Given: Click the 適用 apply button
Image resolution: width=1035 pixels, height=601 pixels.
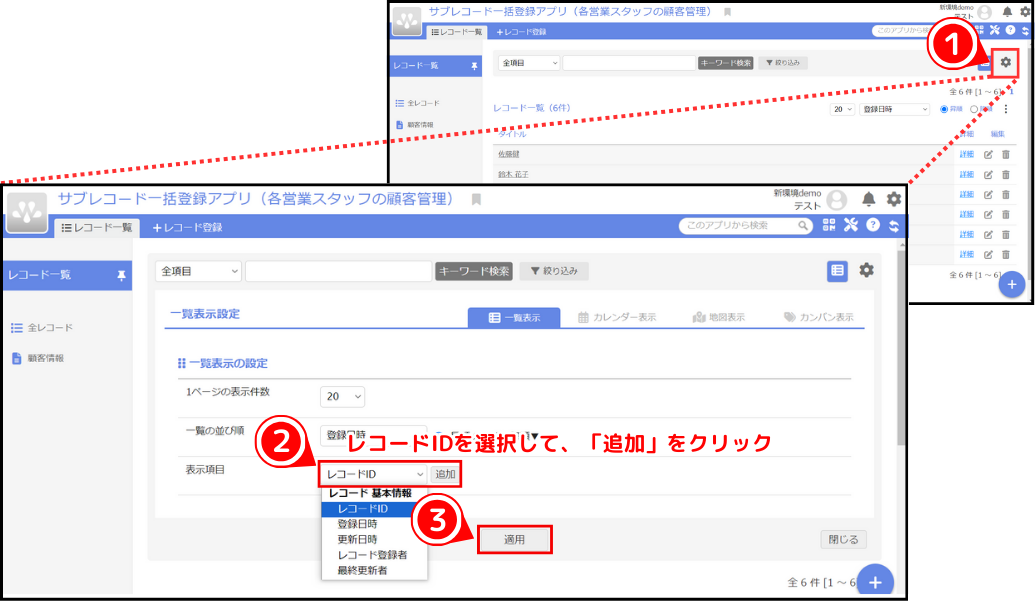Looking at the screenshot, I should [515, 539].
